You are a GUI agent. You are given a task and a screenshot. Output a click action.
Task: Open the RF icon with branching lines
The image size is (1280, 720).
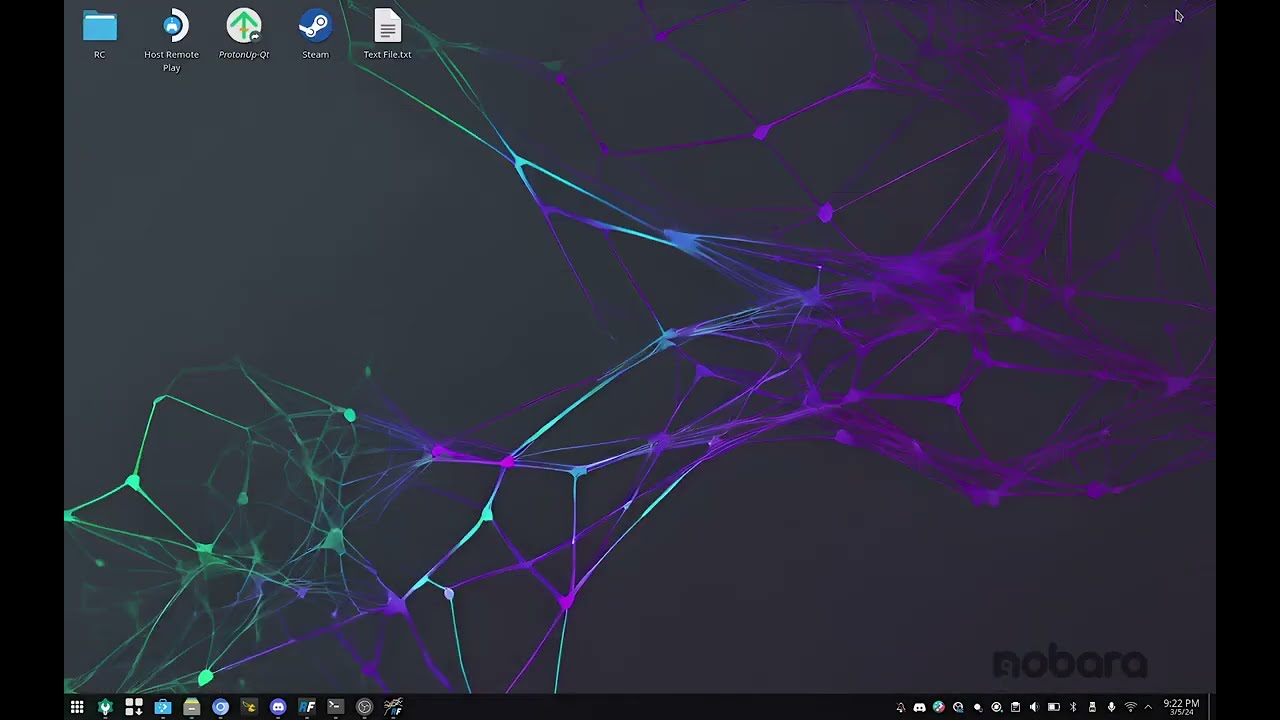tap(393, 707)
